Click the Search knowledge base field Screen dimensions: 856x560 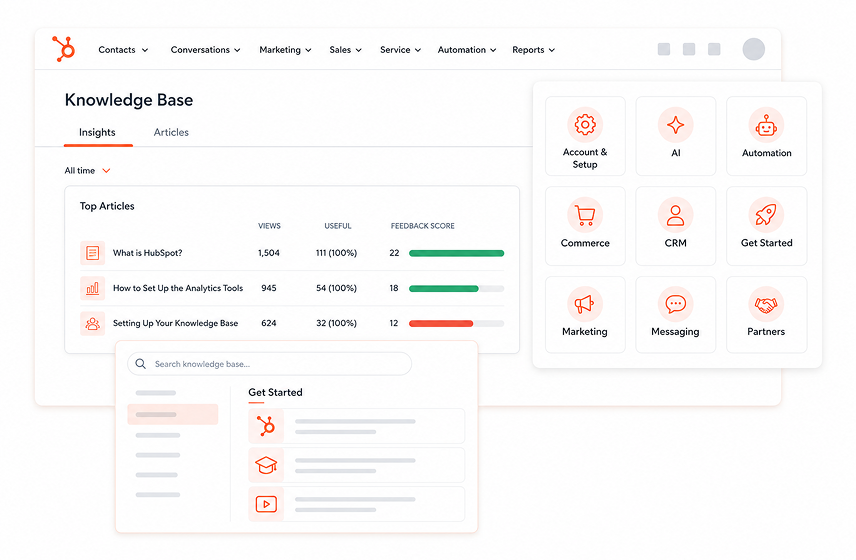pos(269,364)
